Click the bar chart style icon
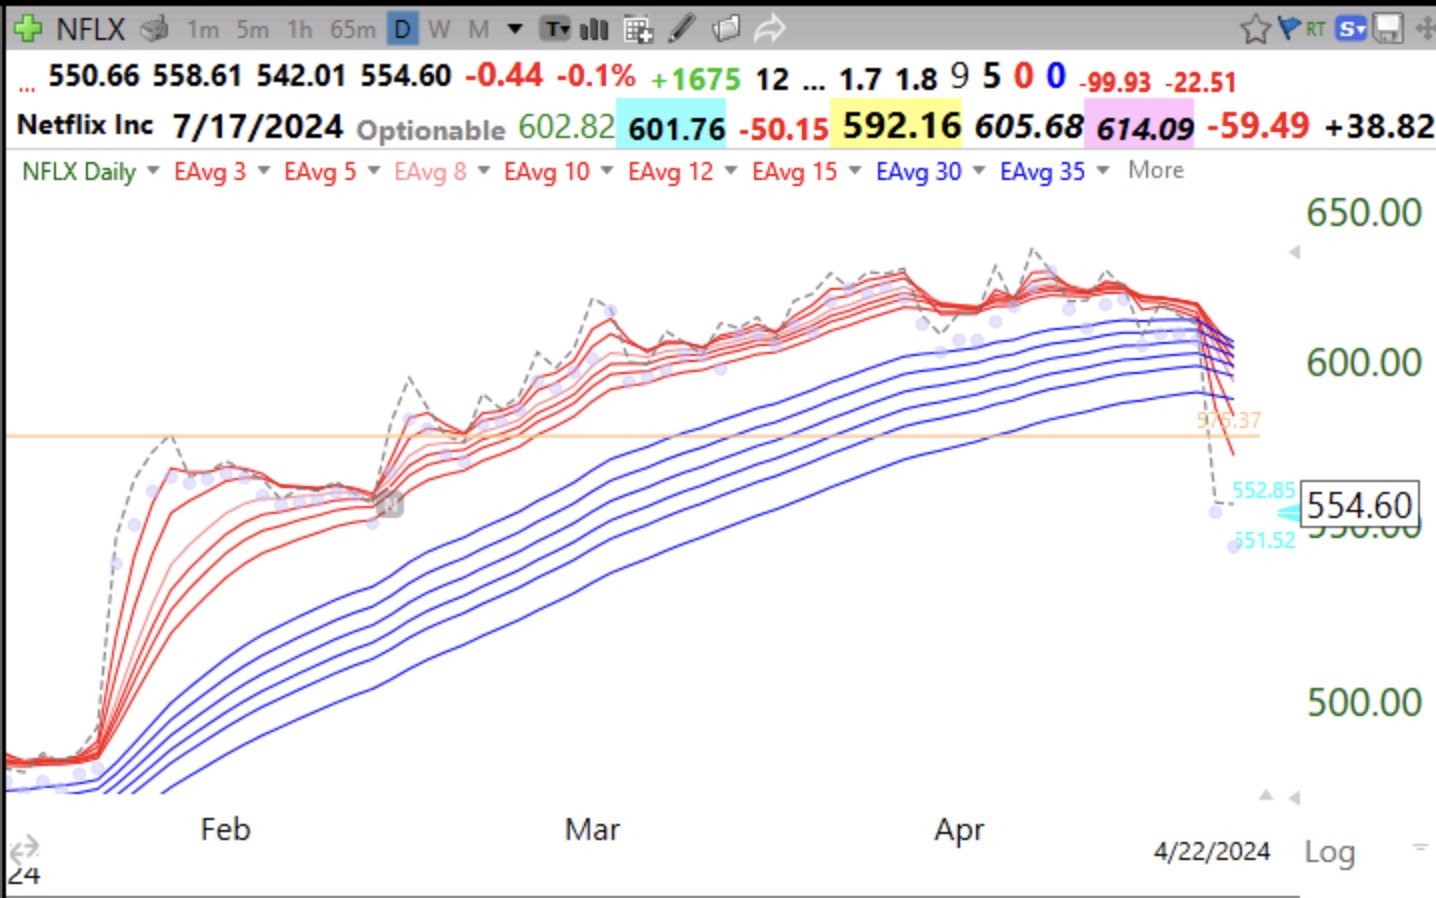The height and width of the screenshot is (898, 1436). (594, 30)
